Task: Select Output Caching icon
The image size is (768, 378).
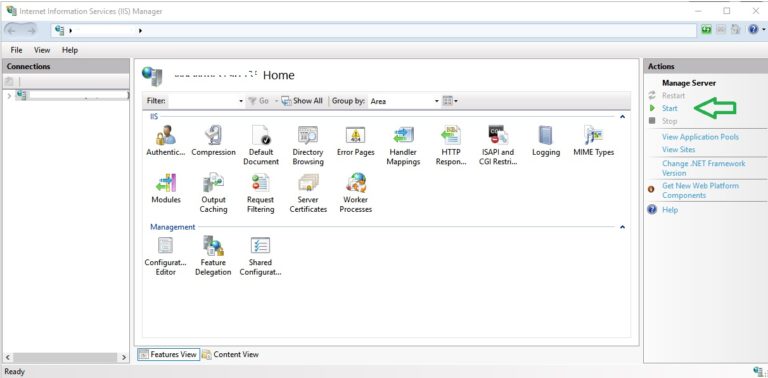Action: [214, 193]
